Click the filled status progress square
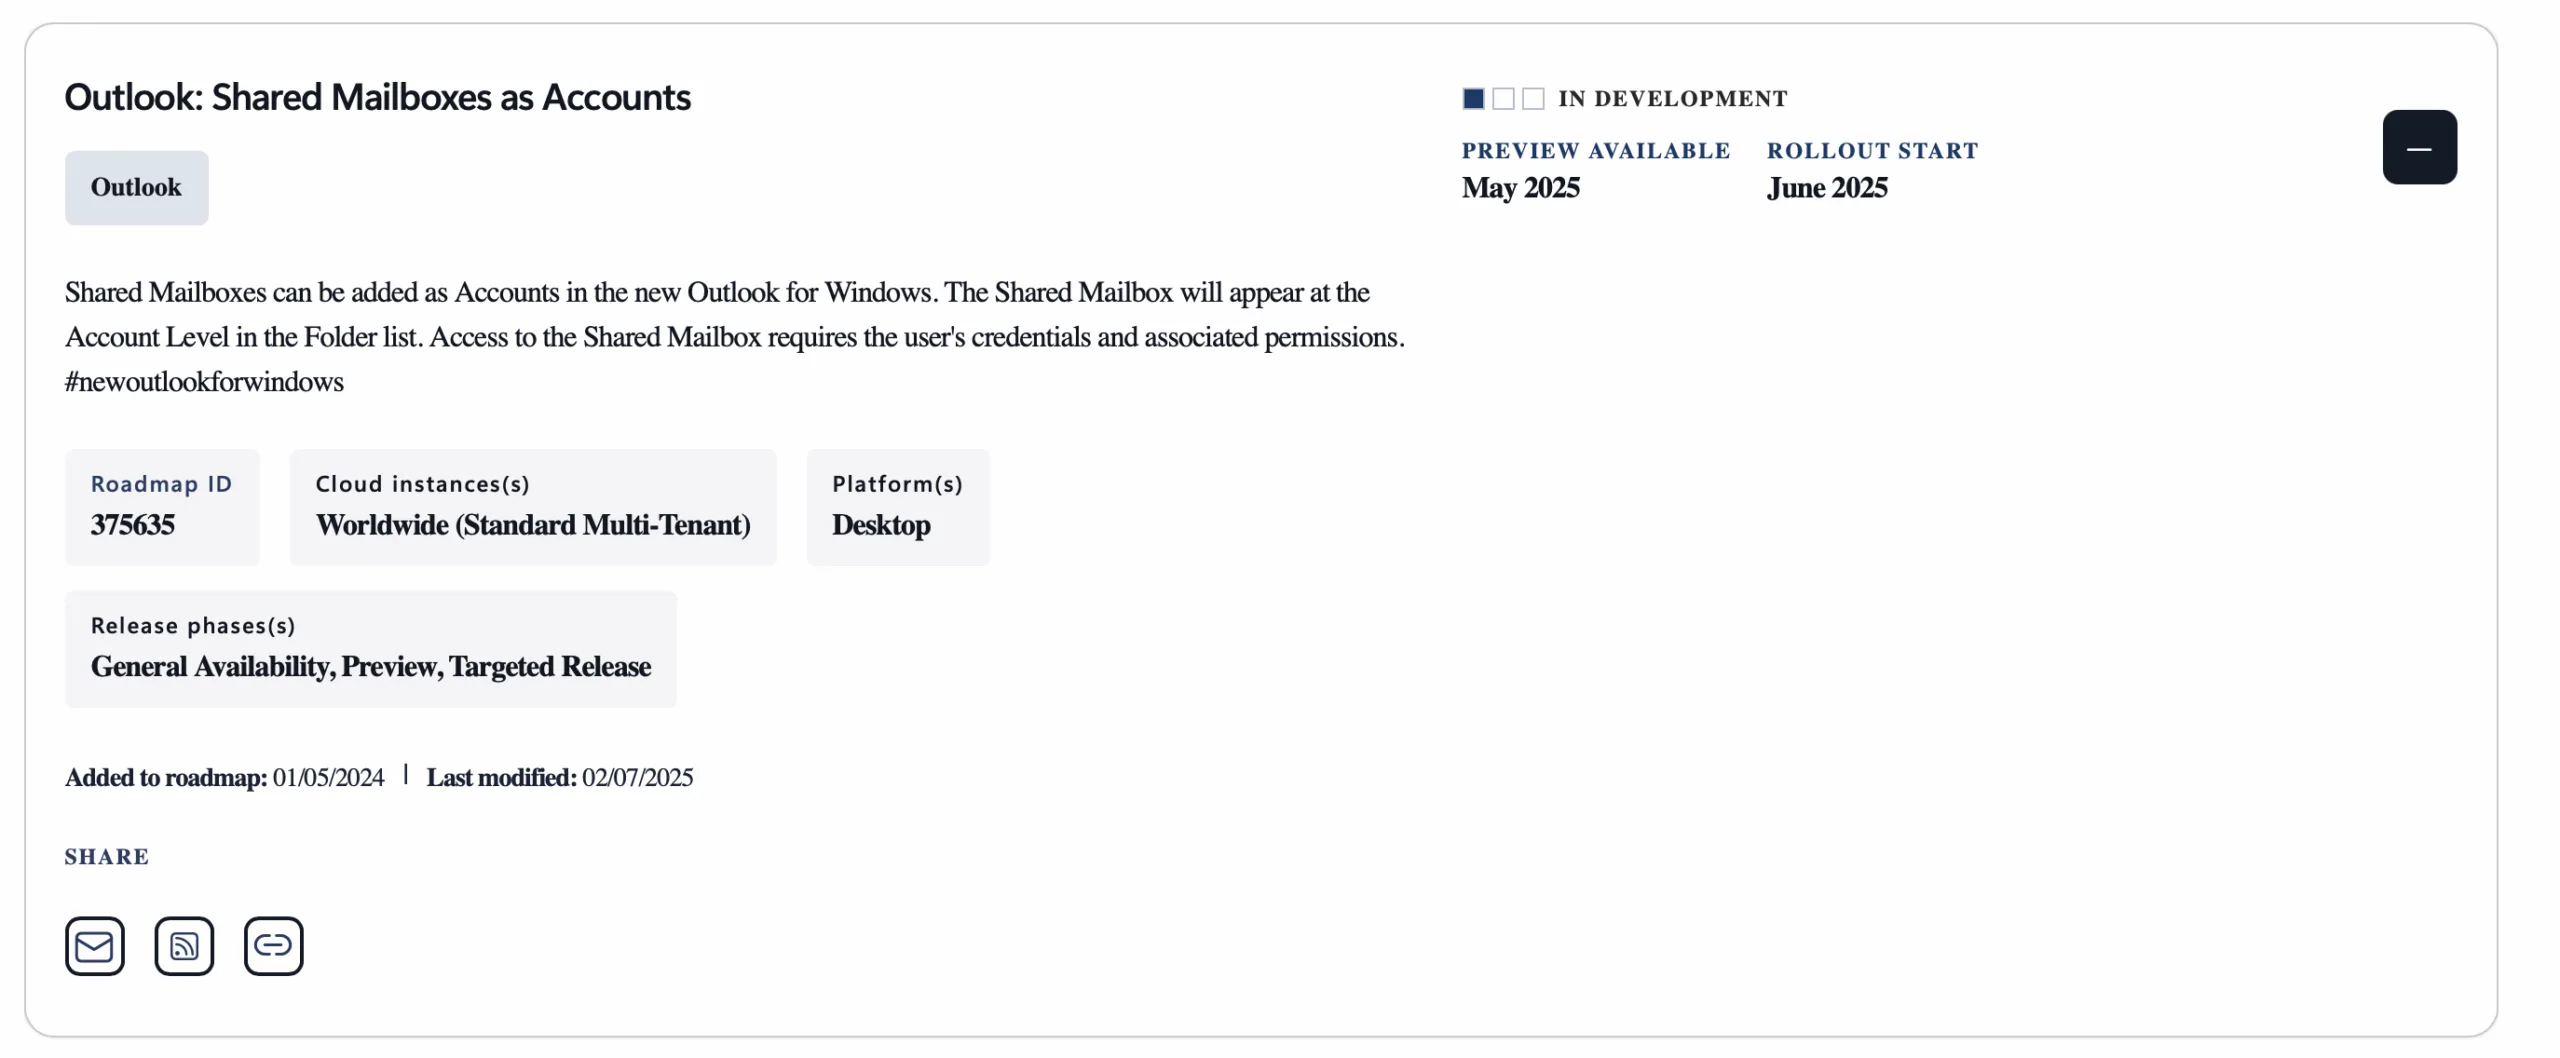The height and width of the screenshot is (1058, 2560). [x=1472, y=99]
